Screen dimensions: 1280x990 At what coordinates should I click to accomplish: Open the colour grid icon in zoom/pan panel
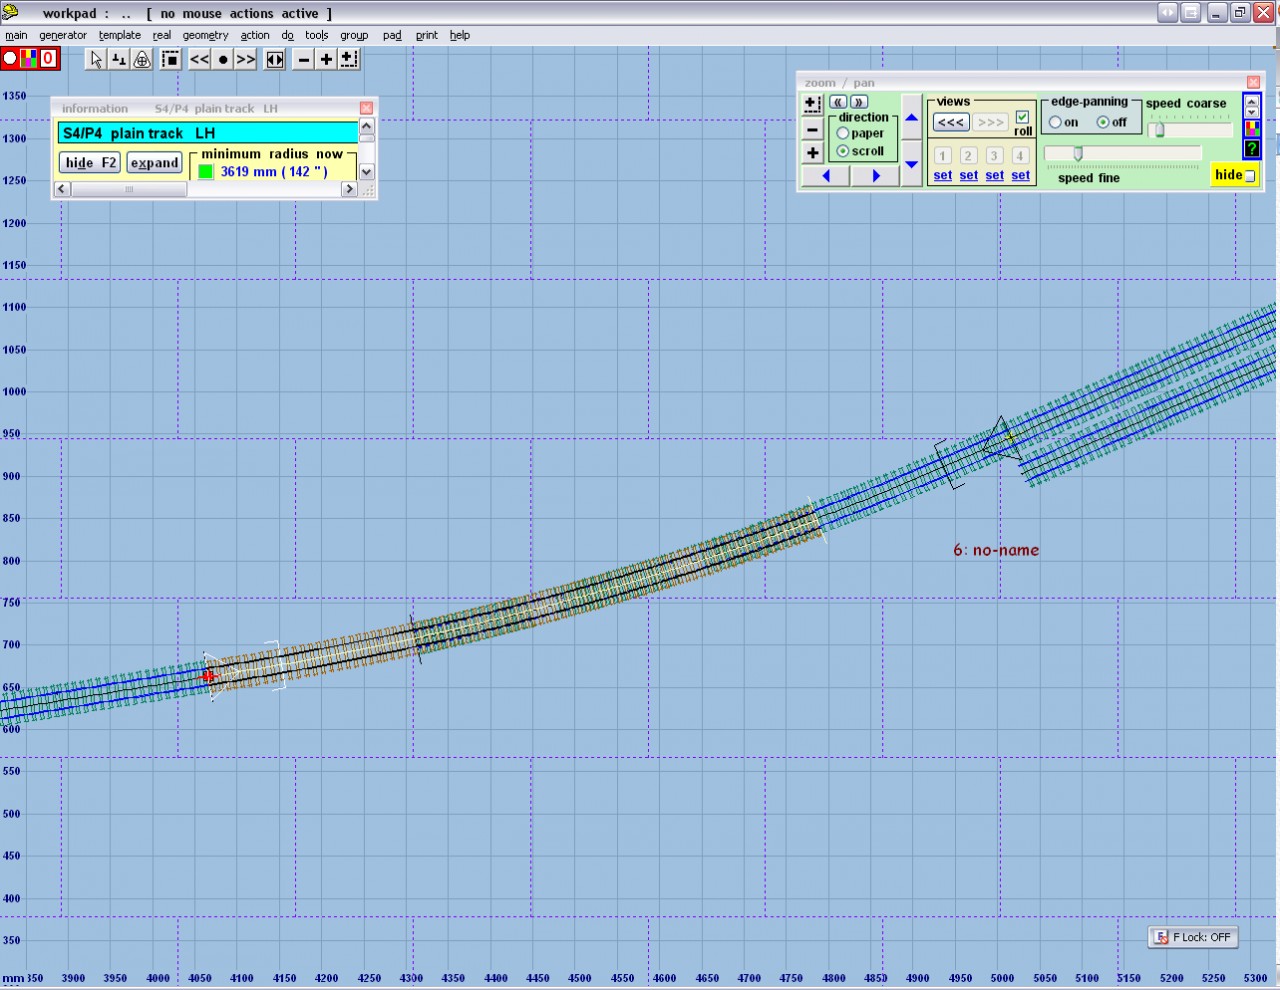click(1251, 128)
